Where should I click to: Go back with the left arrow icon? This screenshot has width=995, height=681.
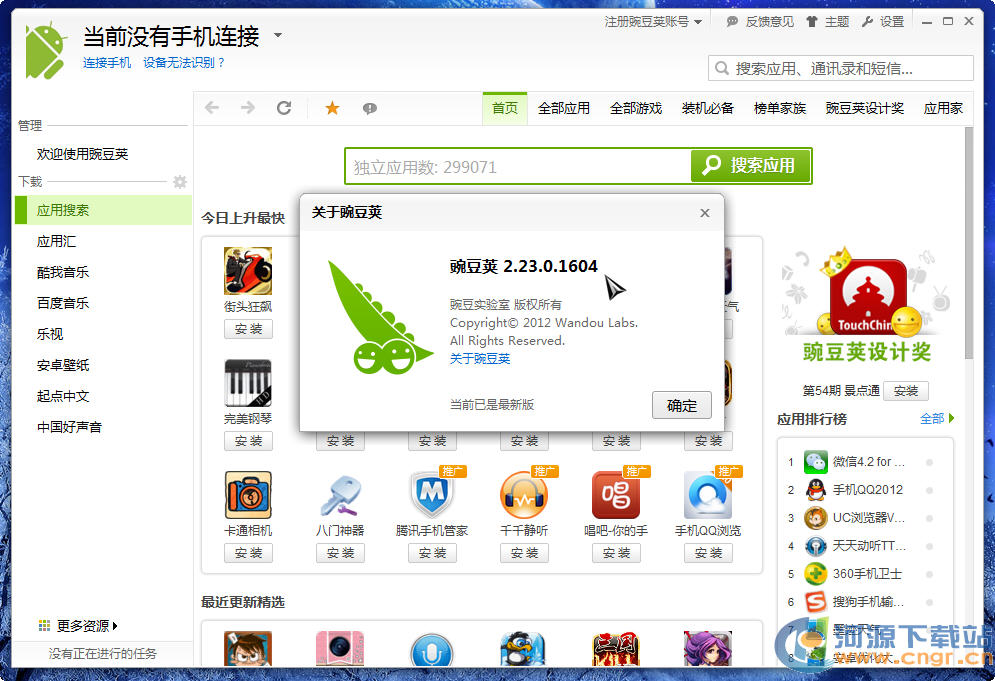212,108
